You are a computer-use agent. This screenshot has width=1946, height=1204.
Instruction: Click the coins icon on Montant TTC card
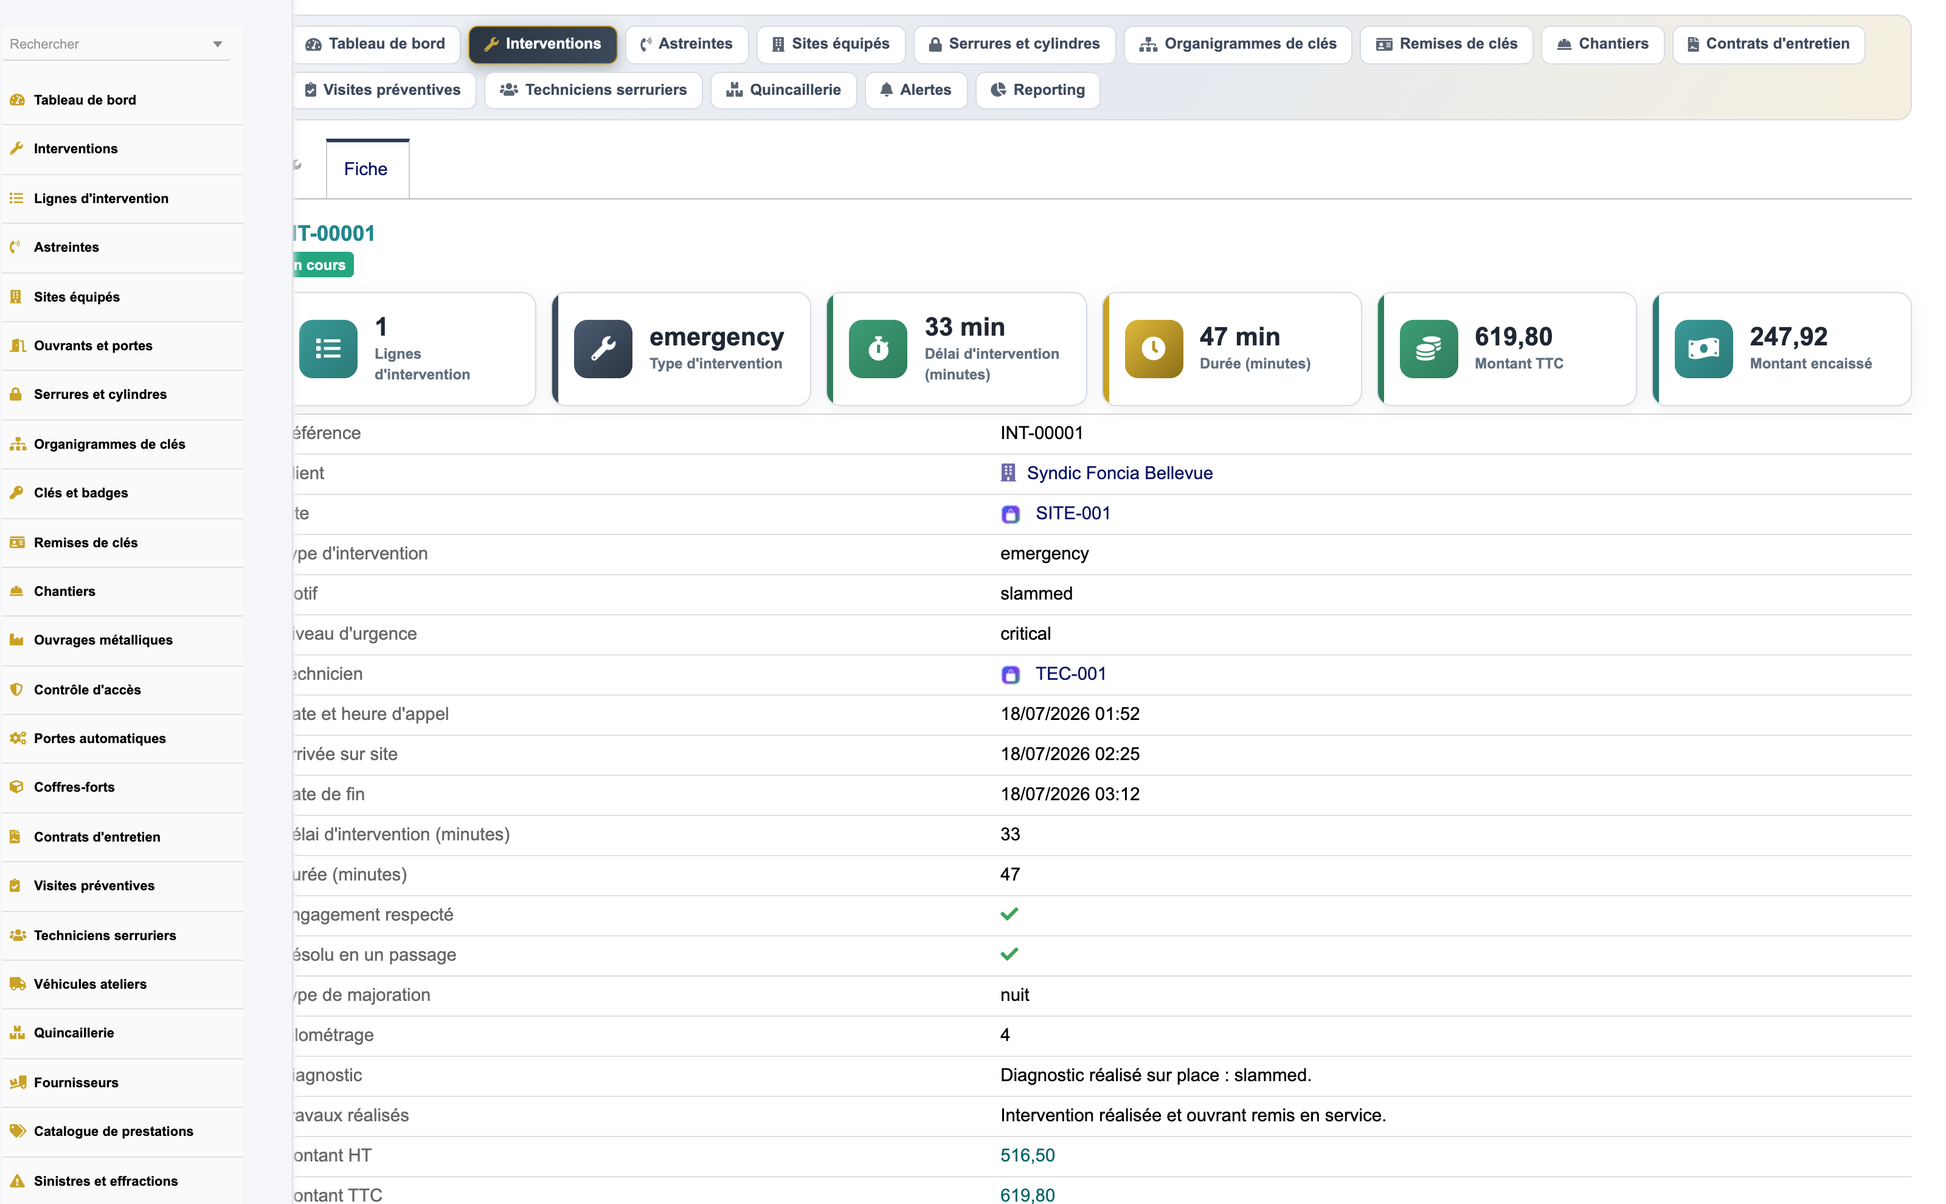click(1428, 348)
